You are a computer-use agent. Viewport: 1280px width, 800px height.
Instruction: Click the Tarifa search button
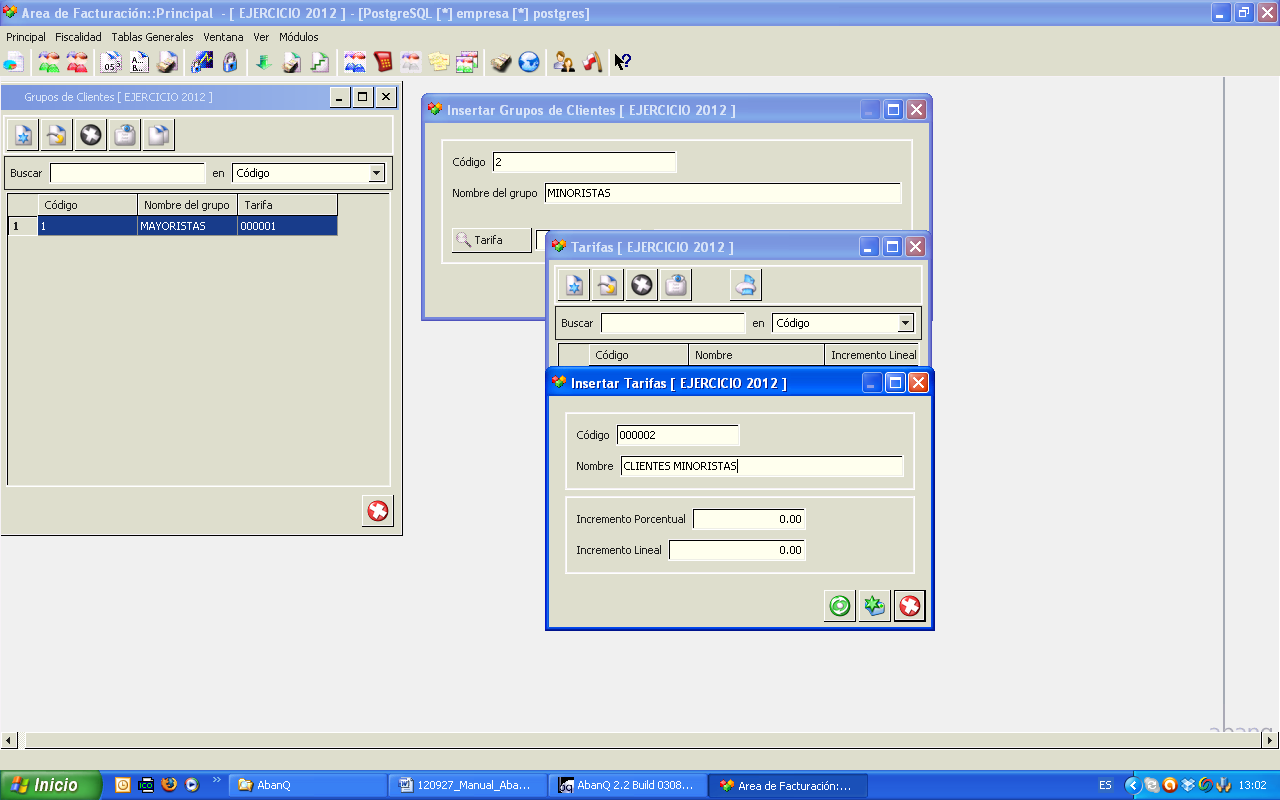coord(492,240)
